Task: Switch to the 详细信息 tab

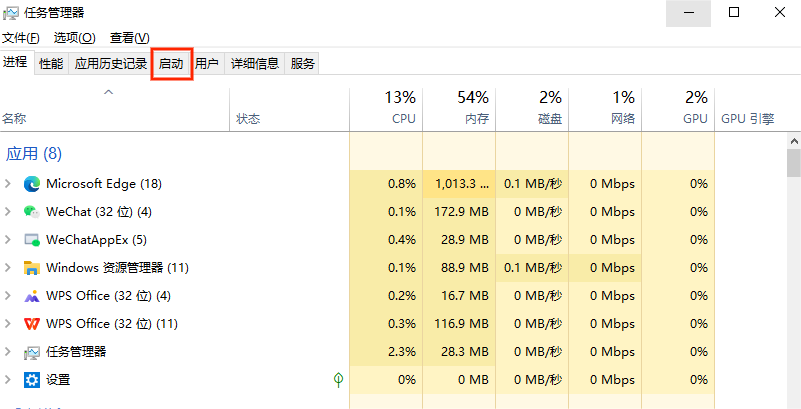Action: pyautogui.click(x=255, y=64)
